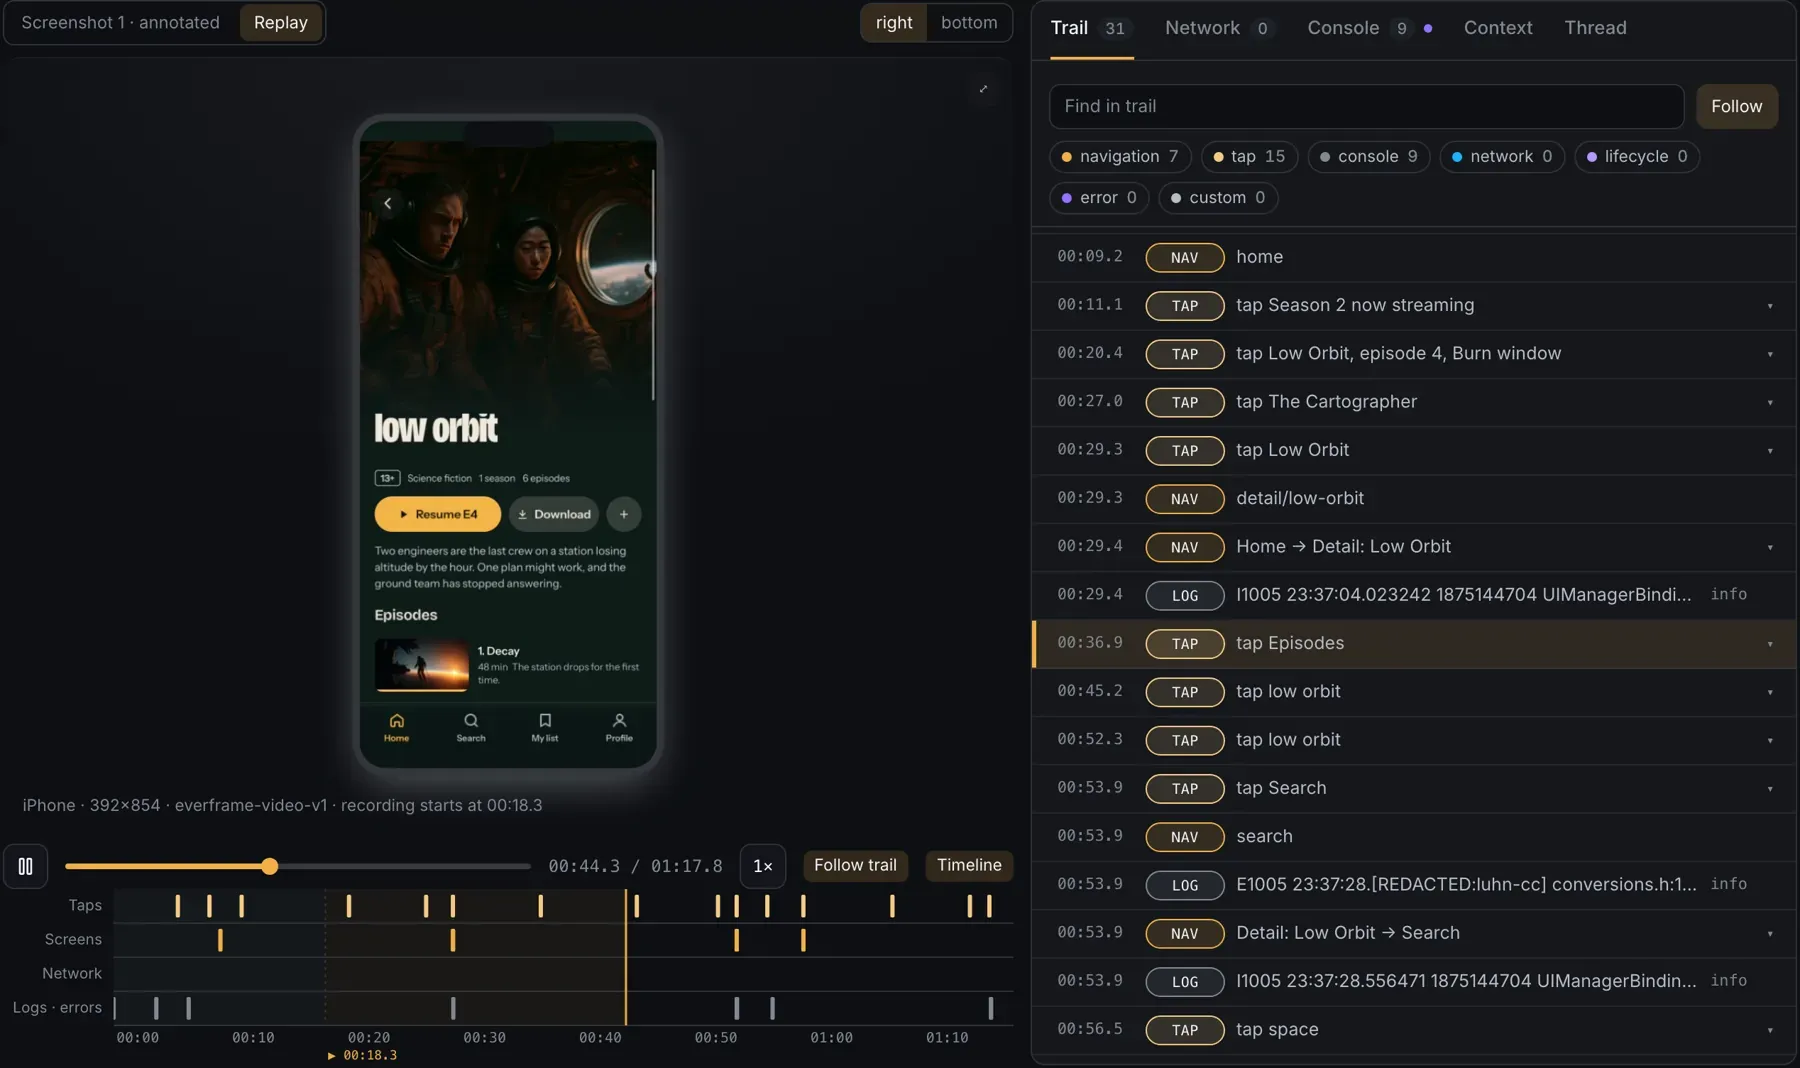1800x1068 pixels.
Task: Toggle the tap filter chip
Action: click(x=1249, y=157)
